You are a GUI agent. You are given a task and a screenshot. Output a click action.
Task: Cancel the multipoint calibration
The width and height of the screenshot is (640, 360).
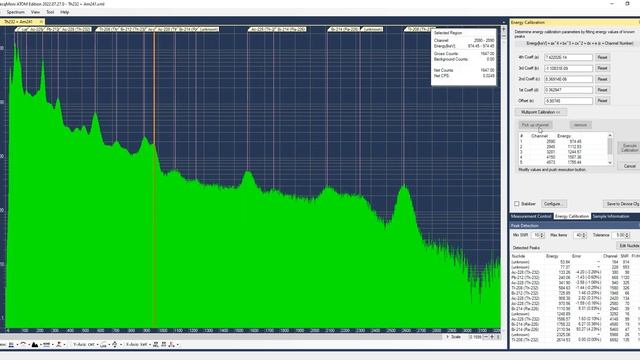point(630,166)
